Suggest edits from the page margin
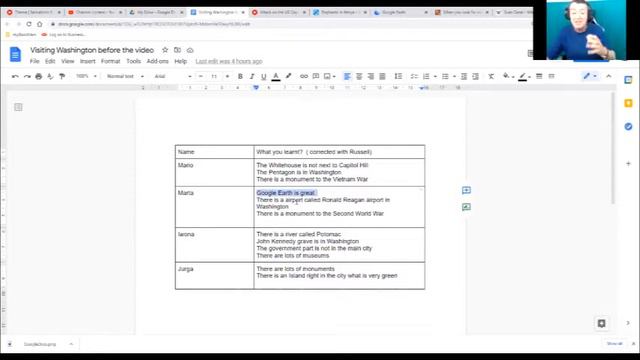 [466, 207]
